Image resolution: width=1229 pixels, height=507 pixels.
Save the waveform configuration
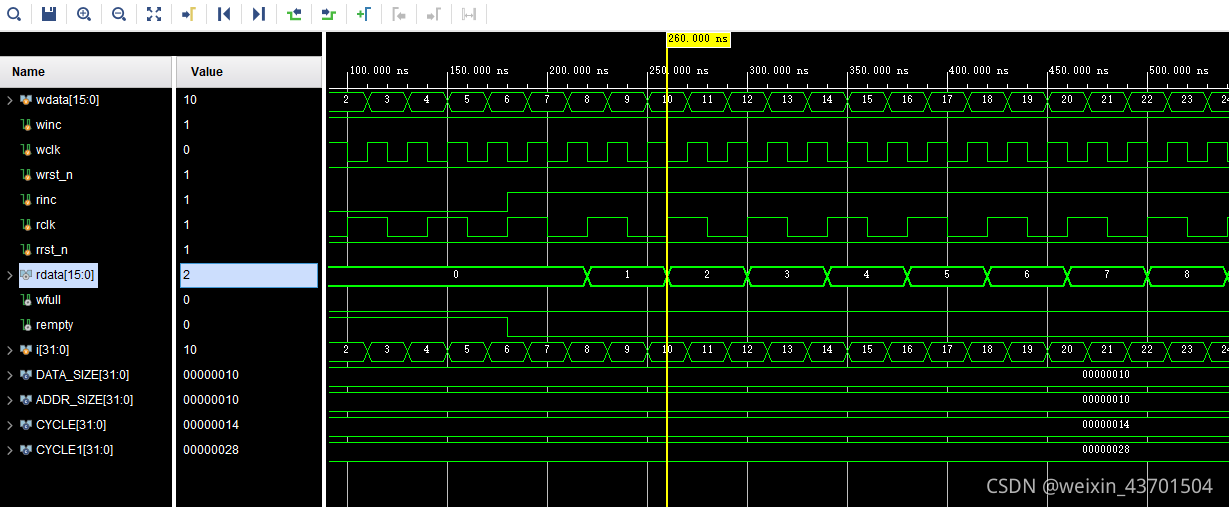(x=49, y=14)
